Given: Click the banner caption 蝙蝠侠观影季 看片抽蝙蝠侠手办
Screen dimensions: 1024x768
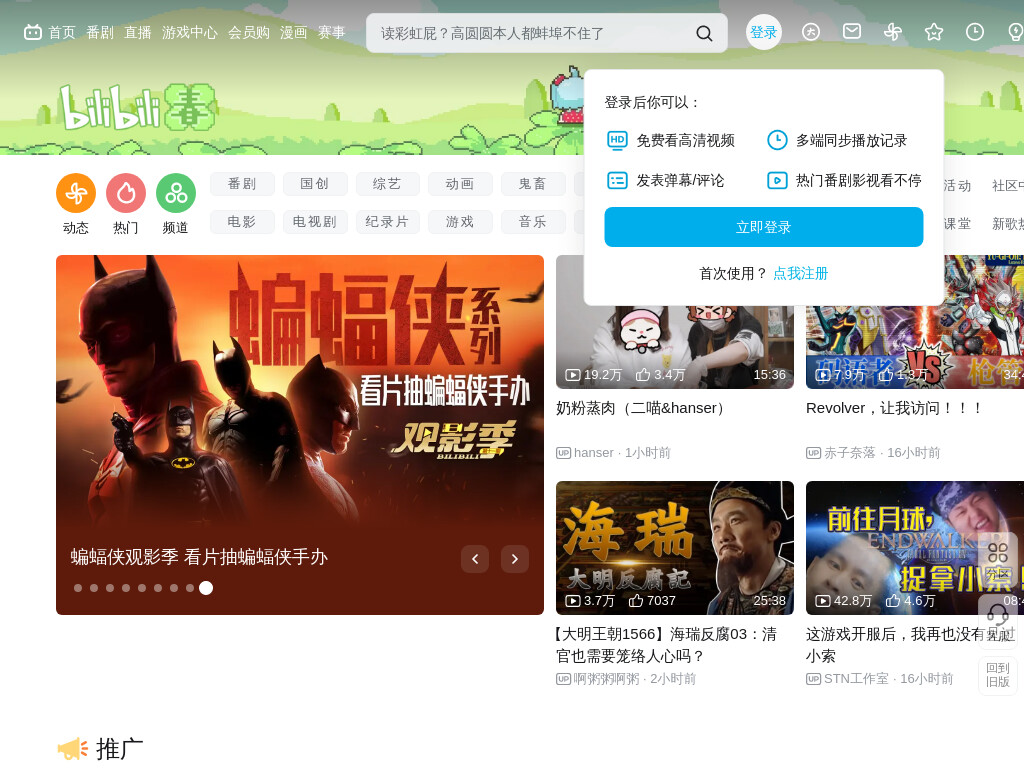Looking at the screenshot, I should tap(199, 557).
